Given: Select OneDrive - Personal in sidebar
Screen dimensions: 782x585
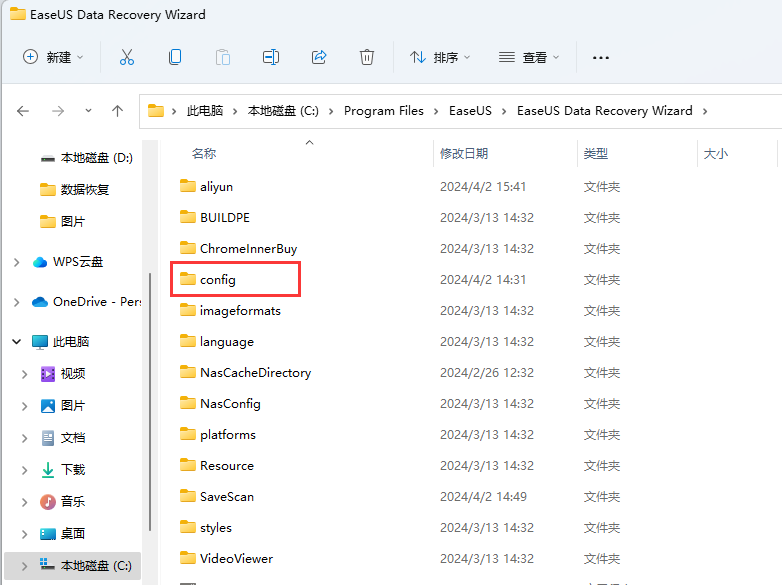Looking at the screenshot, I should [97, 302].
